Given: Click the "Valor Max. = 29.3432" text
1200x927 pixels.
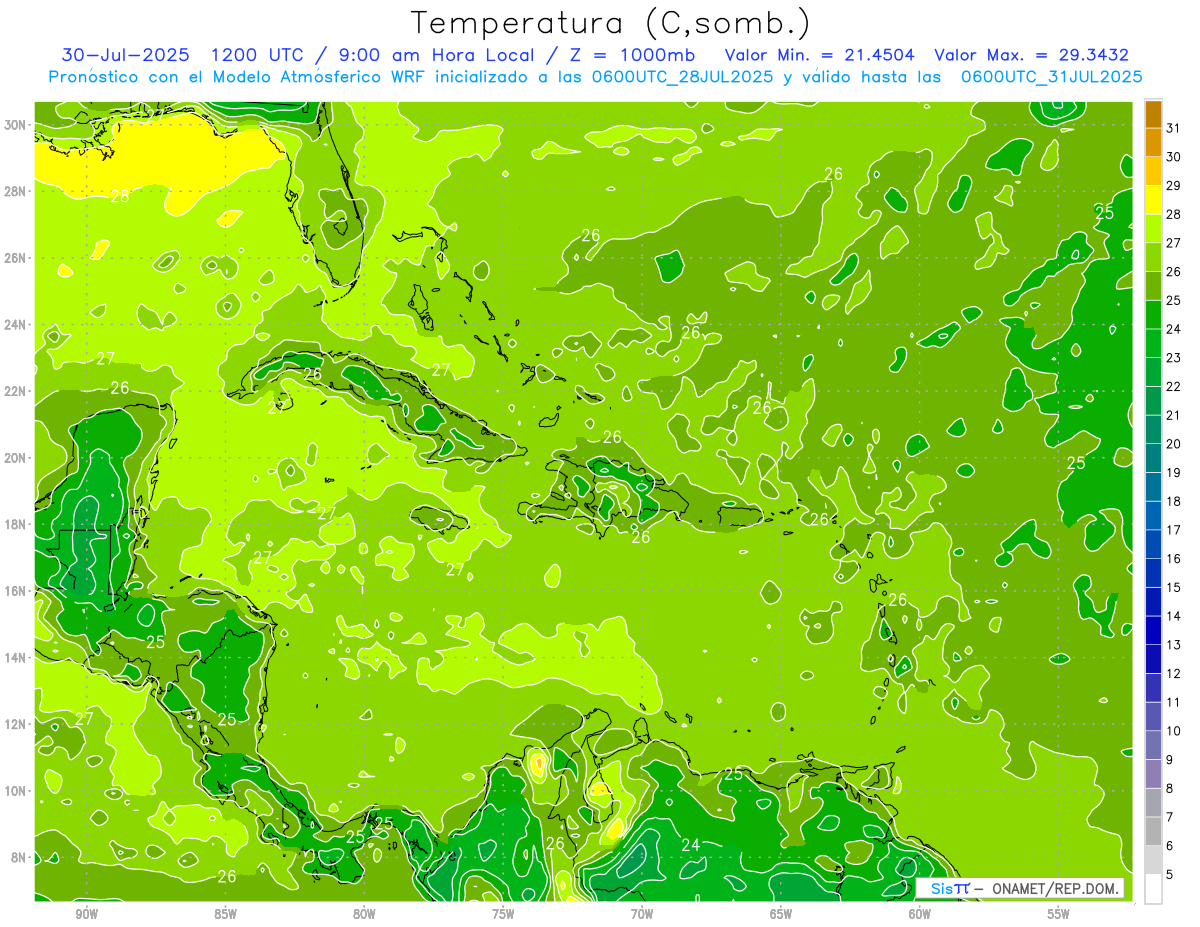Looking at the screenshot, I should pos(1032,55).
